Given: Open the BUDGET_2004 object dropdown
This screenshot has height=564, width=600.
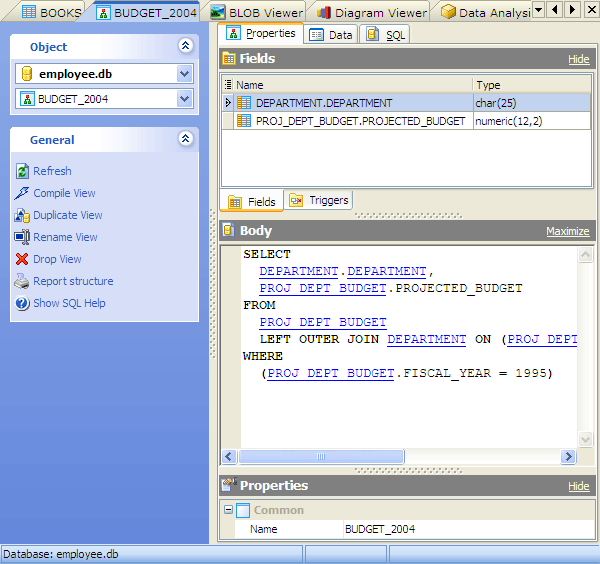Looking at the screenshot, I should point(184,99).
